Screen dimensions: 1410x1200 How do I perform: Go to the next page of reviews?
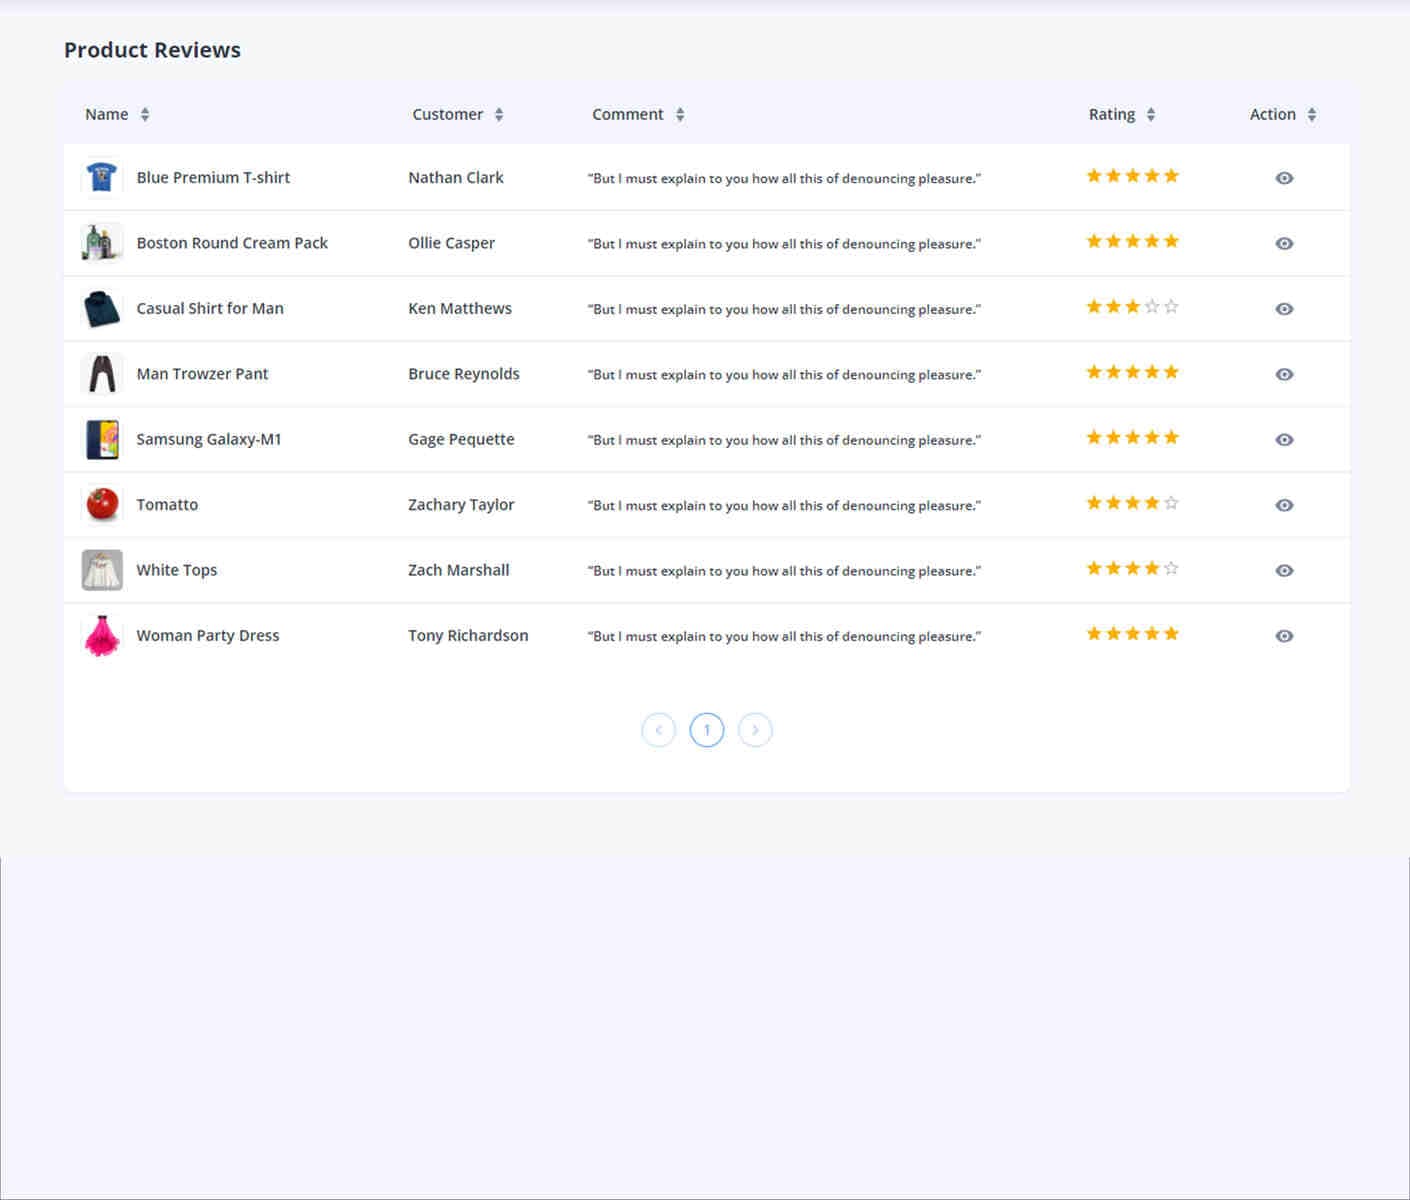[x=755, y=730]
